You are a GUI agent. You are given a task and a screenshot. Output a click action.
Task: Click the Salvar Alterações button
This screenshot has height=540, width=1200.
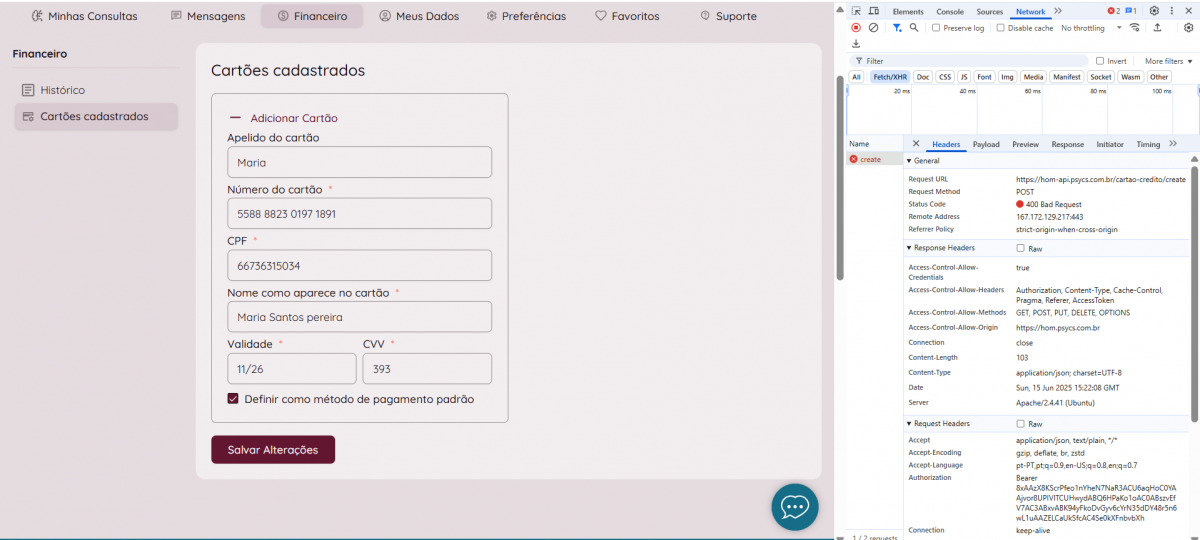[x=272, y=450]
